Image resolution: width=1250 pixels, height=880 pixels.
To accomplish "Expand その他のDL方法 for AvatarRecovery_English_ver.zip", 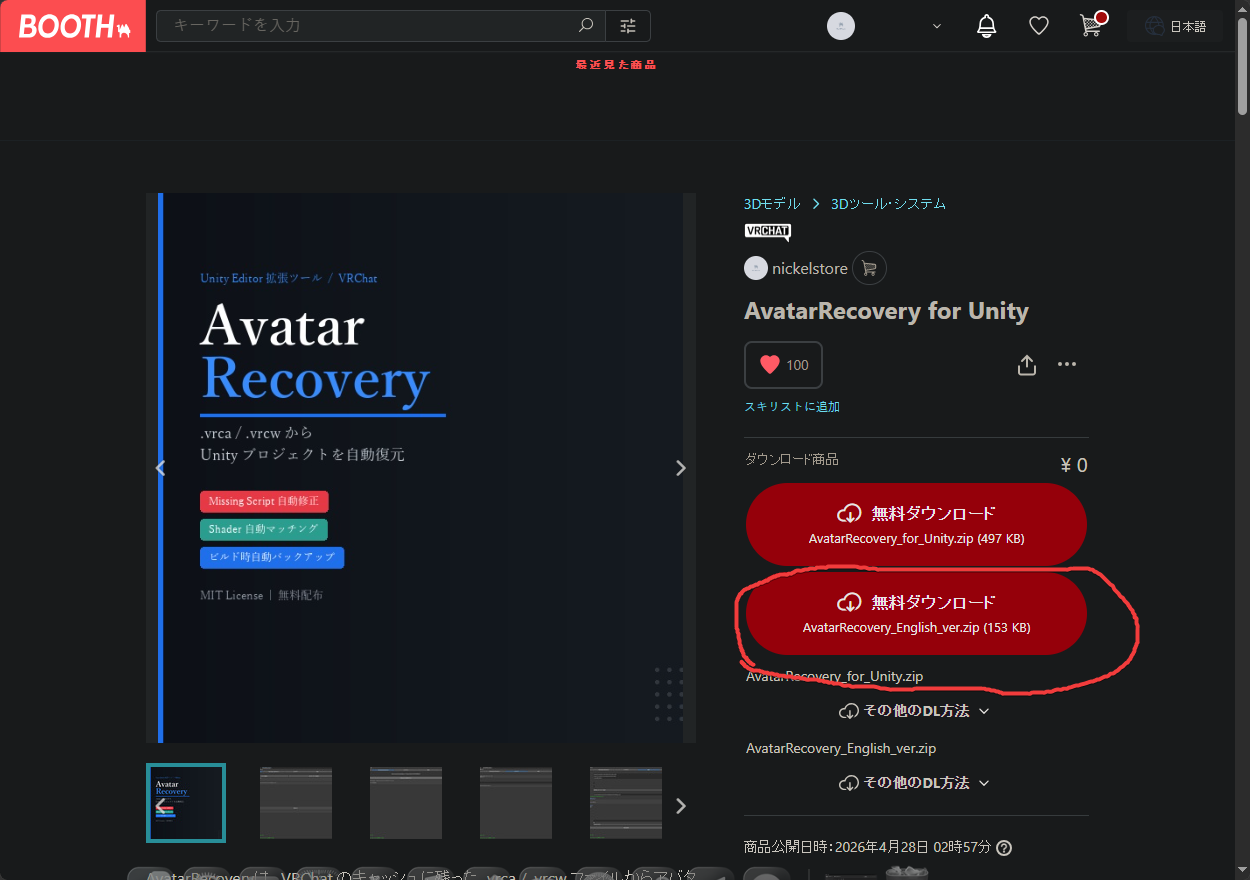I will 914,783.
